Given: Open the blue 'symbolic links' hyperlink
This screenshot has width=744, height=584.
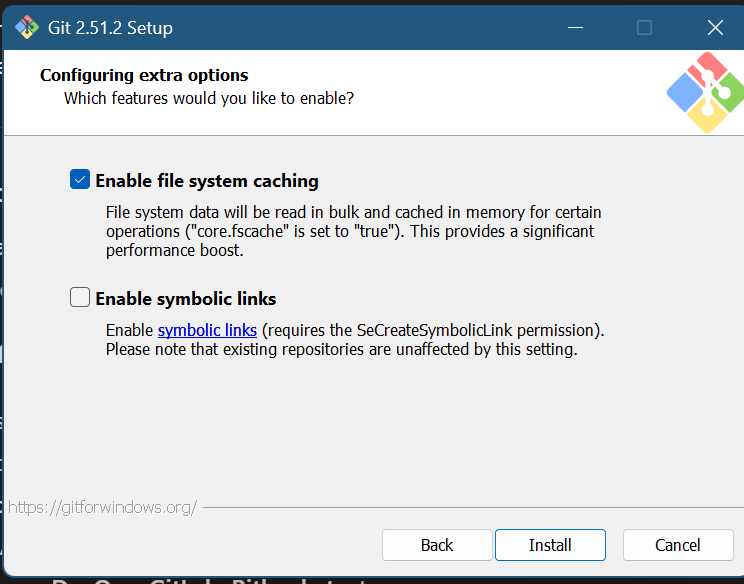Looking at the screenshot, I should pyautogui.click(x=207, y=330).
